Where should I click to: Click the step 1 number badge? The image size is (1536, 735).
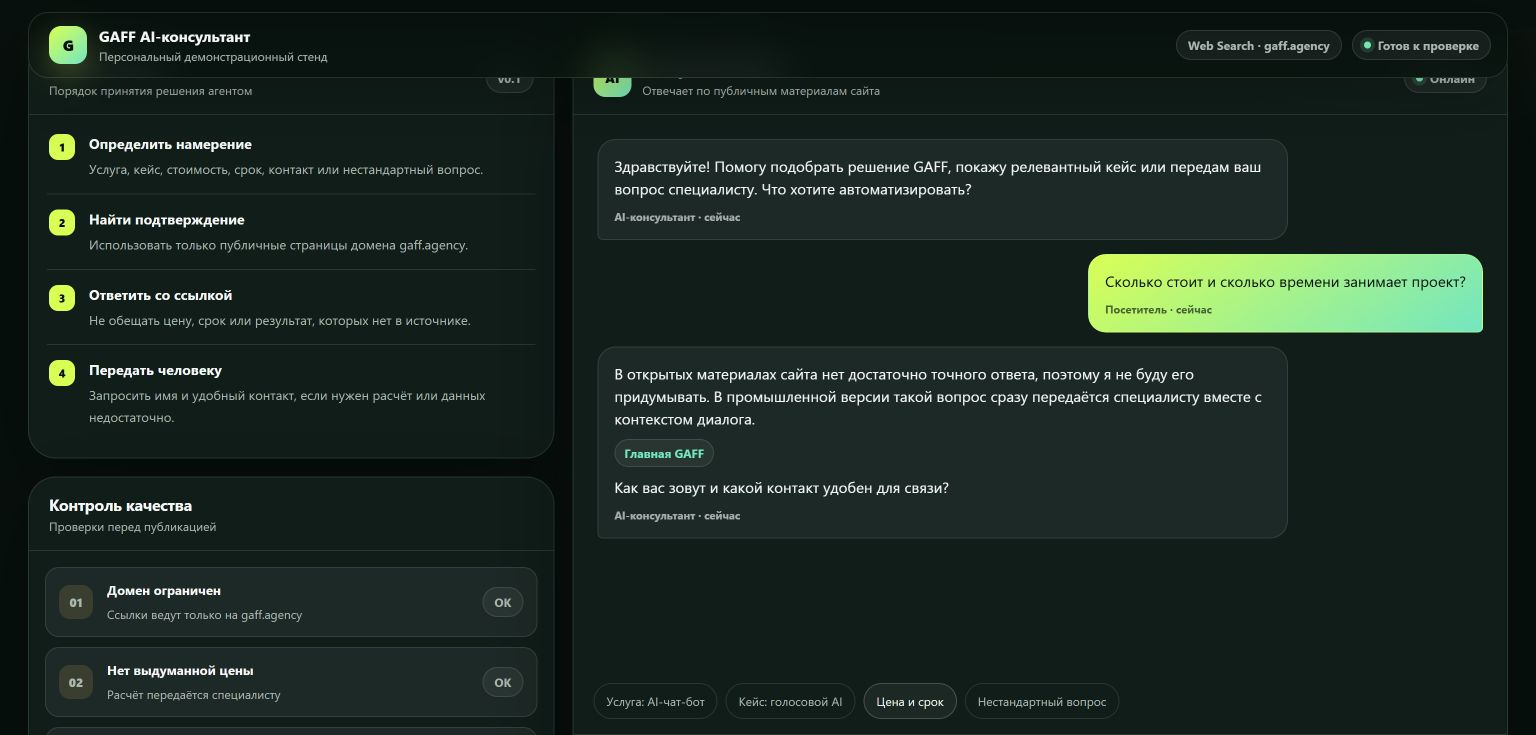(x=62, y=147)
